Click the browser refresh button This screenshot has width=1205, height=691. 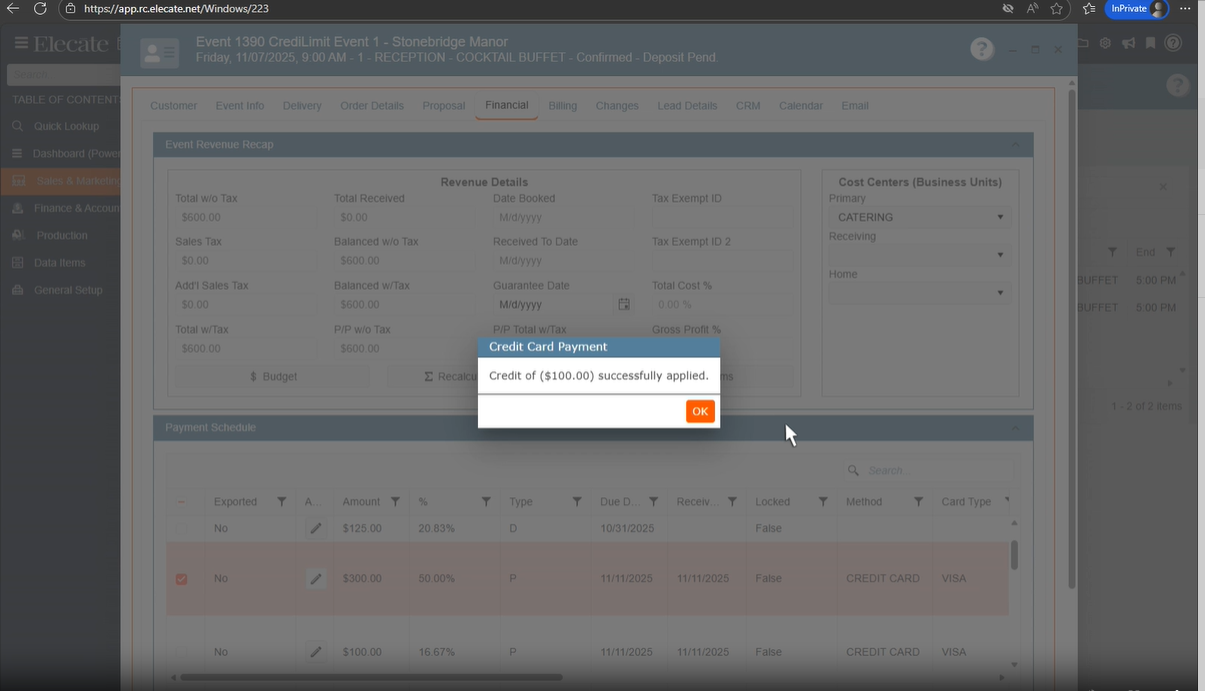pos(40,9)
